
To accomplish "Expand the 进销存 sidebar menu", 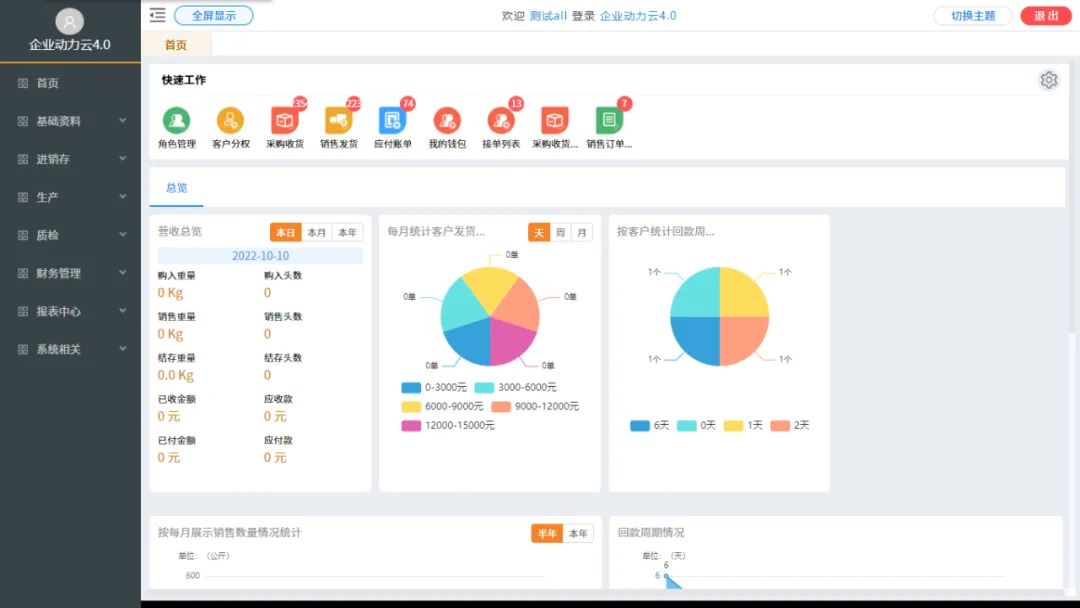I will tap(70, 159).
